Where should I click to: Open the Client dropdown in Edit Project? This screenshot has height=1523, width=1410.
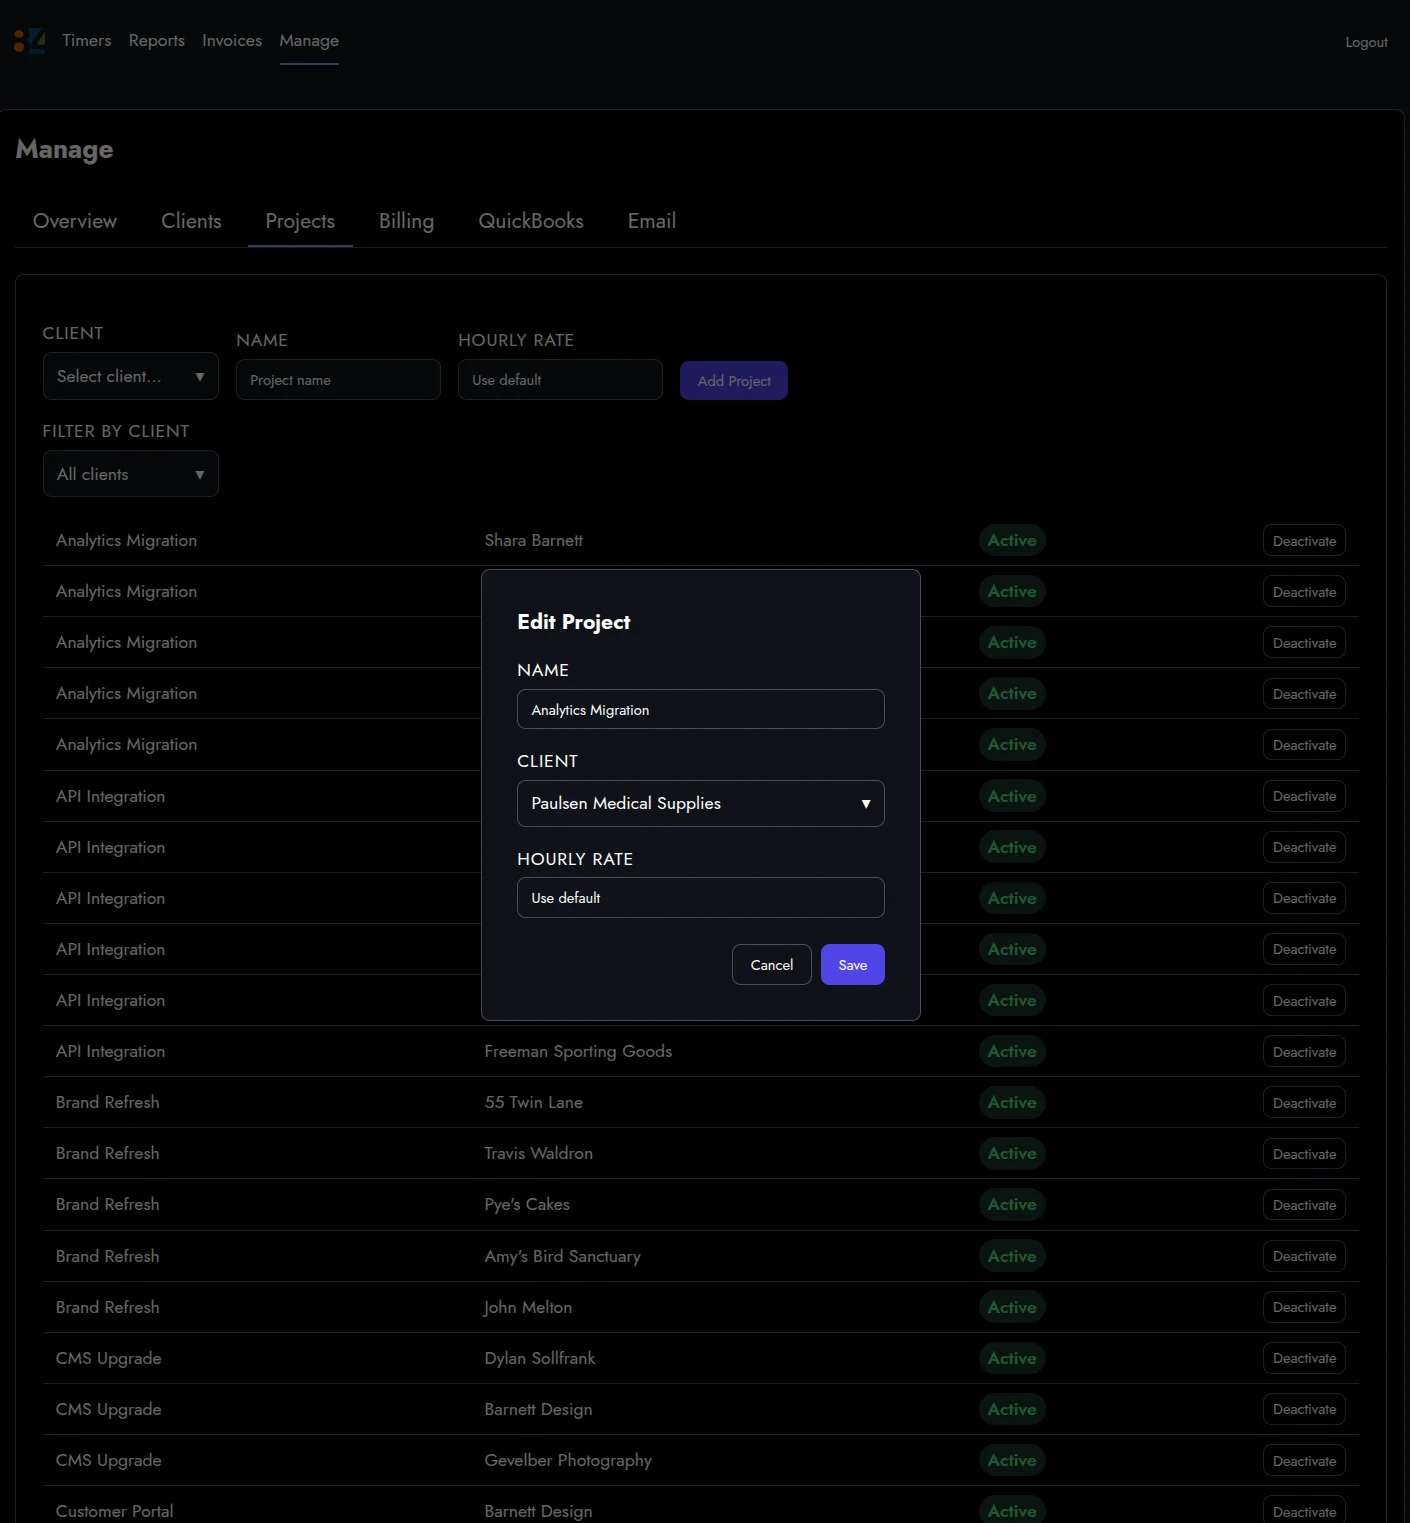(x=700, y=804)
